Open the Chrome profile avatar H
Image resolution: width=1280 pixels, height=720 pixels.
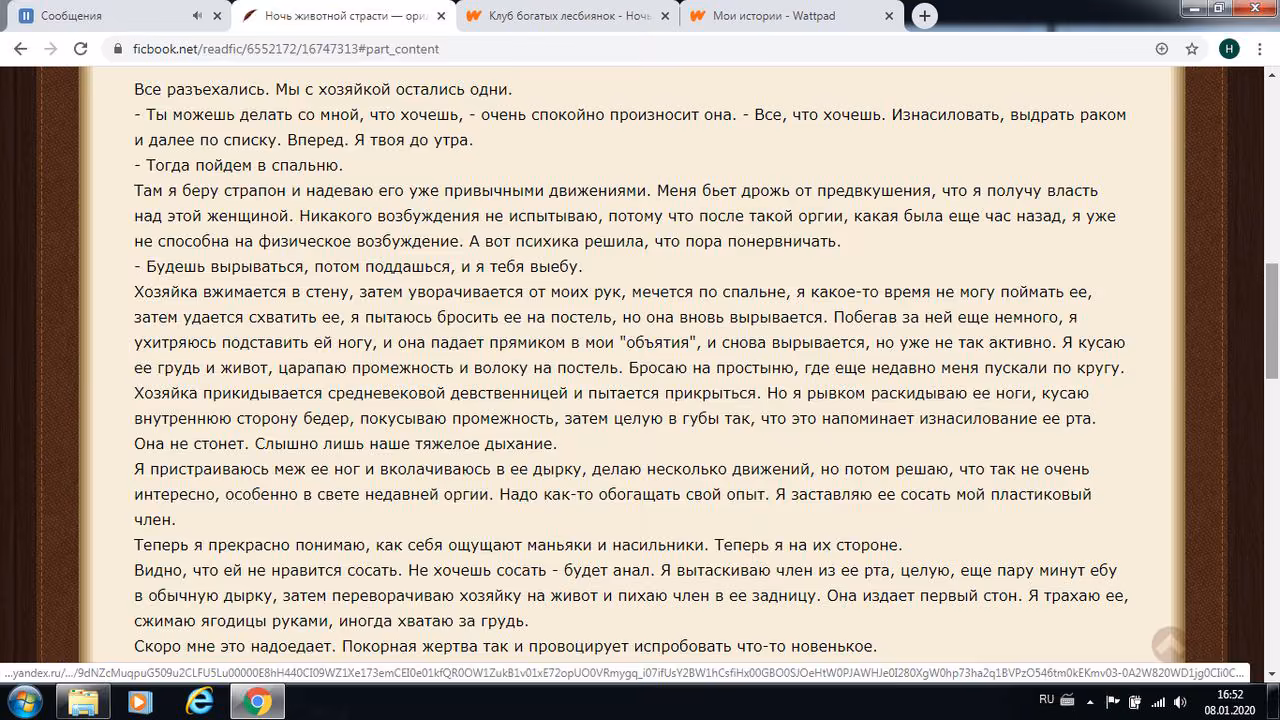click(1229, 49)
